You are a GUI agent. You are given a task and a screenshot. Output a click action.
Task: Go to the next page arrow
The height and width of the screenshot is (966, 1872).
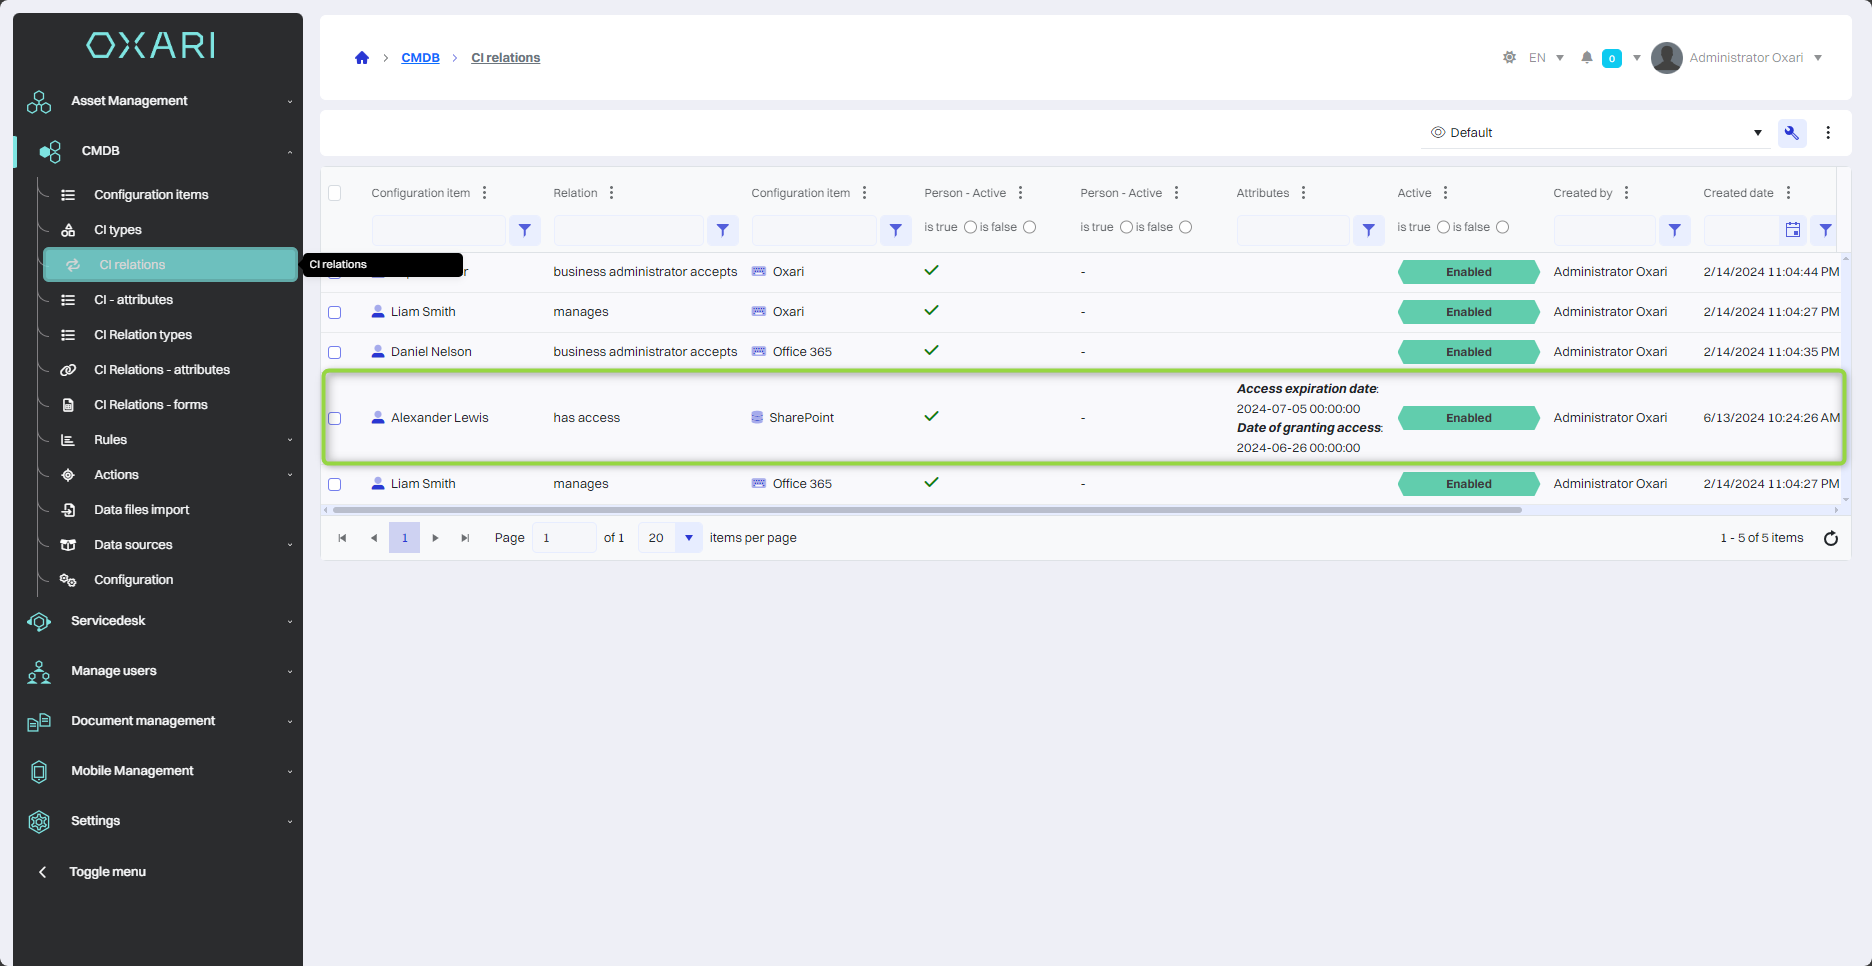(435, 538)
